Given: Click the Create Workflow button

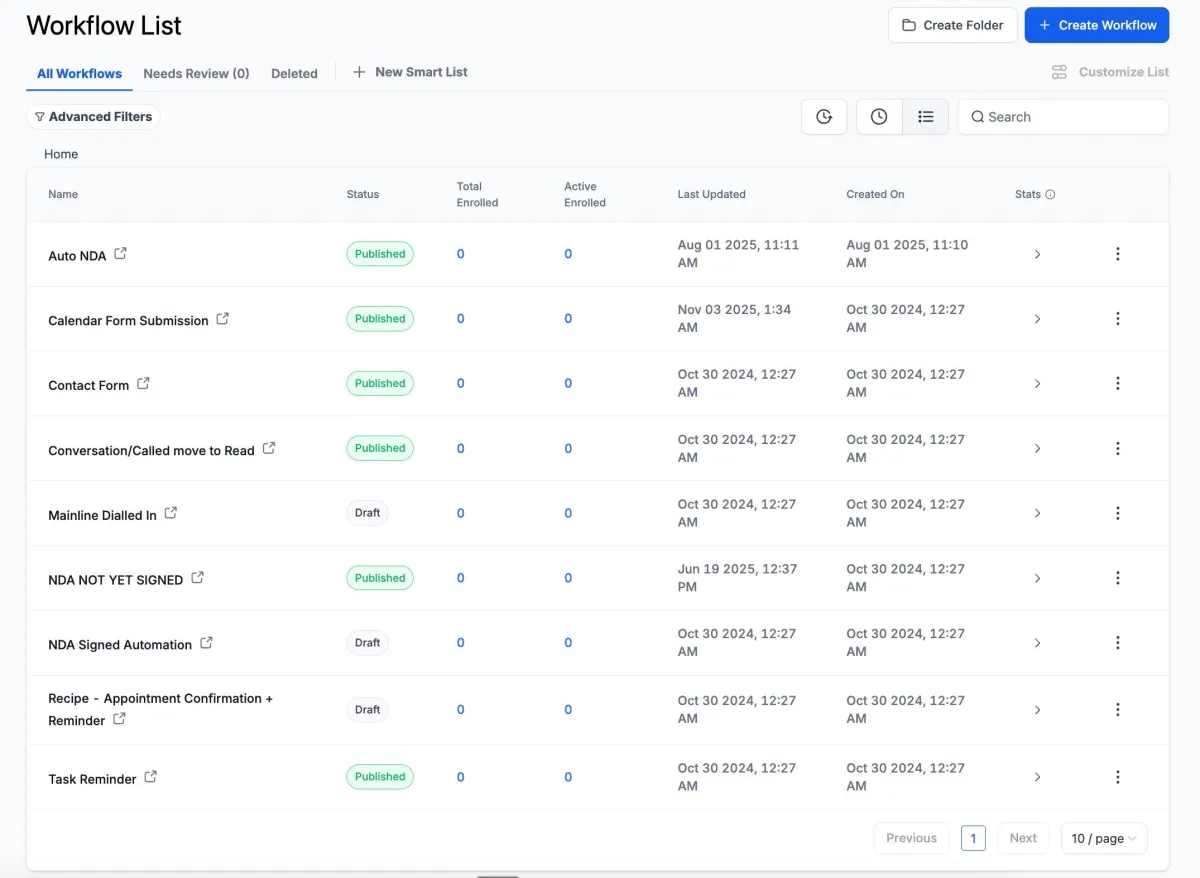Looking at the screenshot, I should click(x=1096, y=25).
